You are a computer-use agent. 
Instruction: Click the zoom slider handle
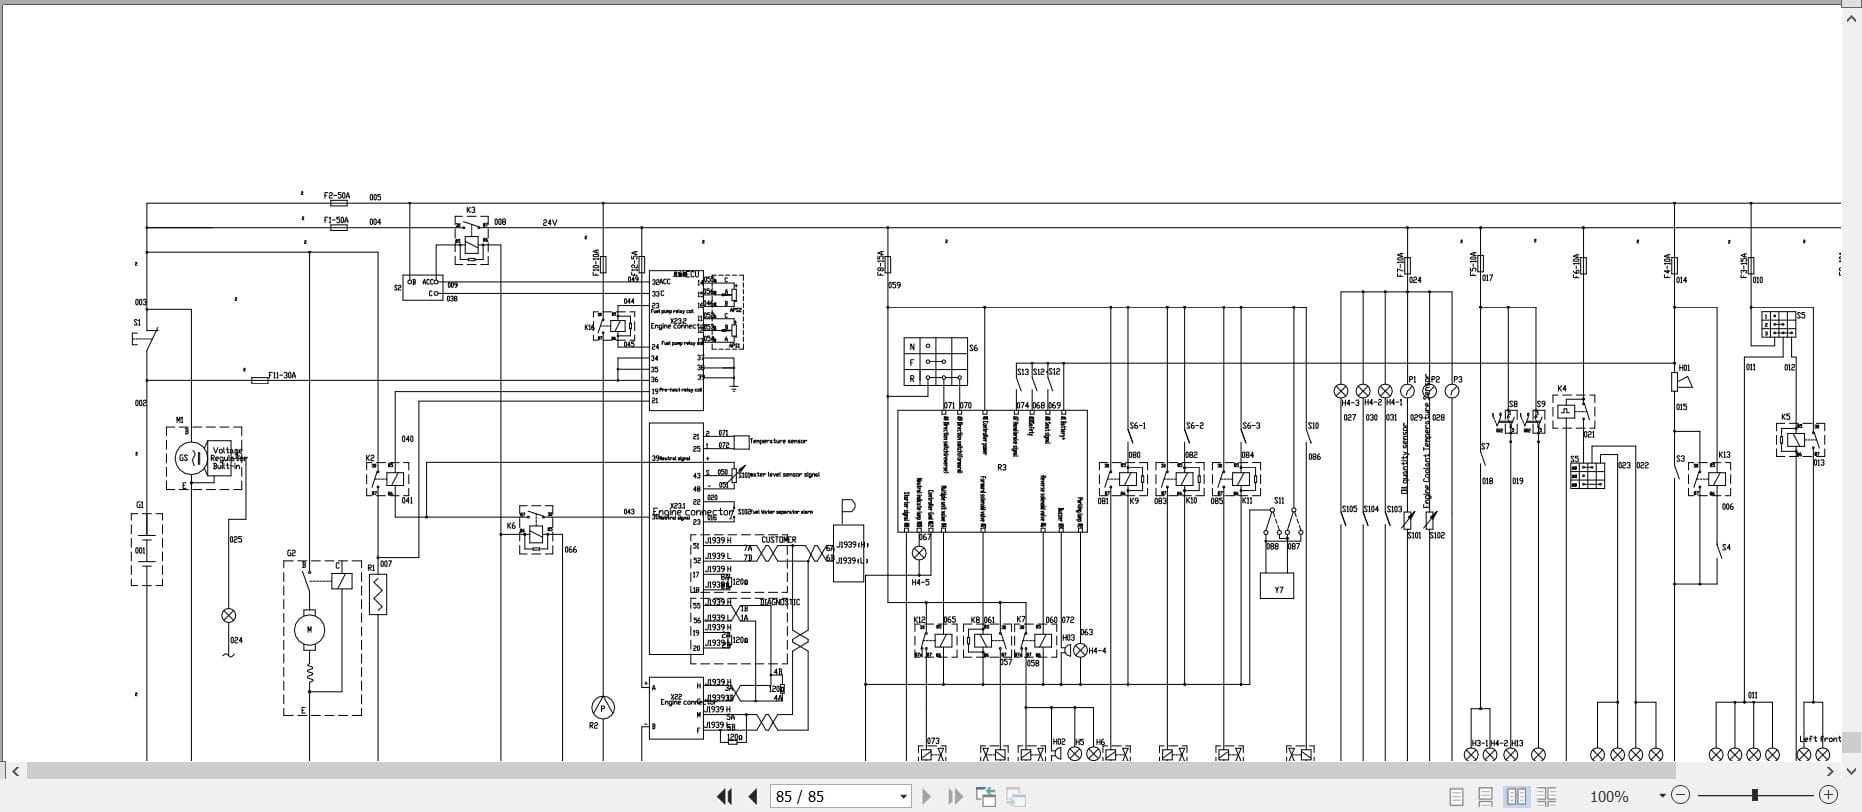(1754, 795)
